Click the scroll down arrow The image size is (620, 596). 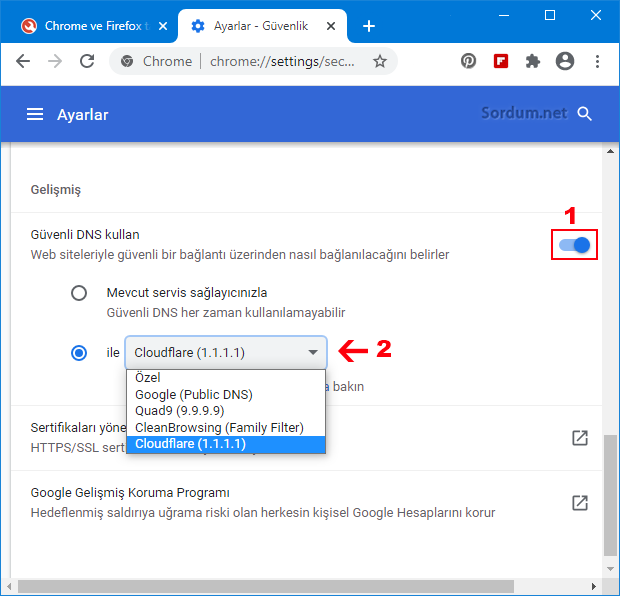tap(610, 569)
